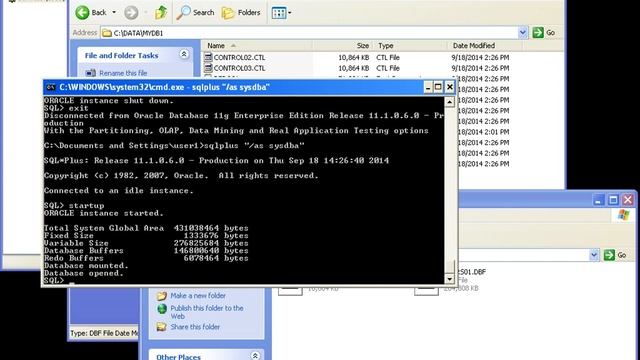
Task: Click the 'Database opened.' output line
Action: click(84, 273)
